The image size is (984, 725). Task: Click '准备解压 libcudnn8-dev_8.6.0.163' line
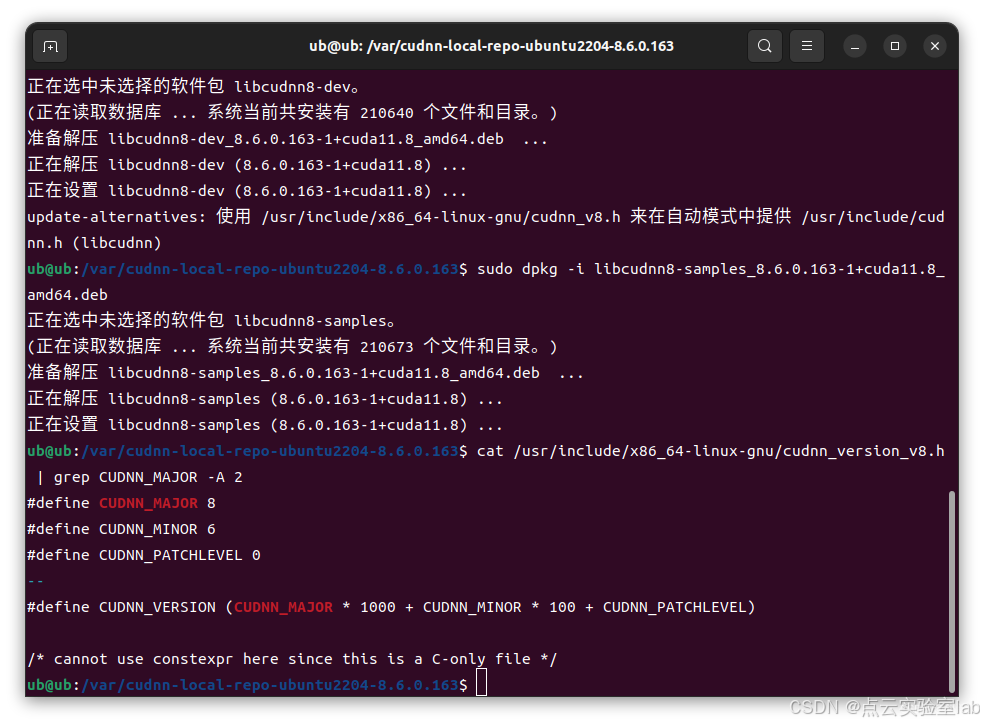point(287,139)
